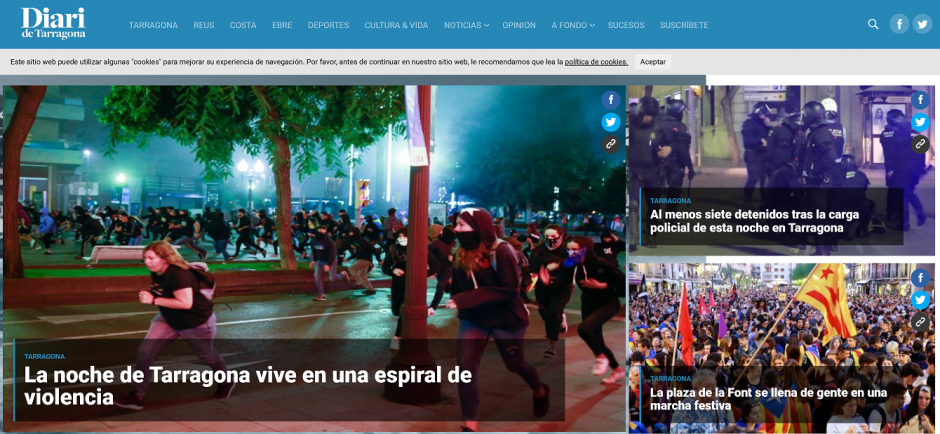Open the search magnifier icon in header
The width and height of the screenshot is (940, 434).
tap(873, 24)
